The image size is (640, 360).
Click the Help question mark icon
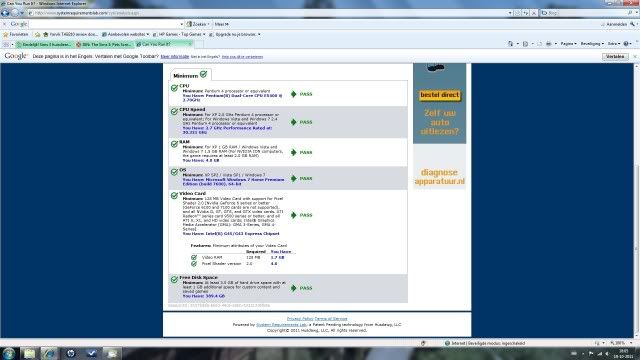626,44
